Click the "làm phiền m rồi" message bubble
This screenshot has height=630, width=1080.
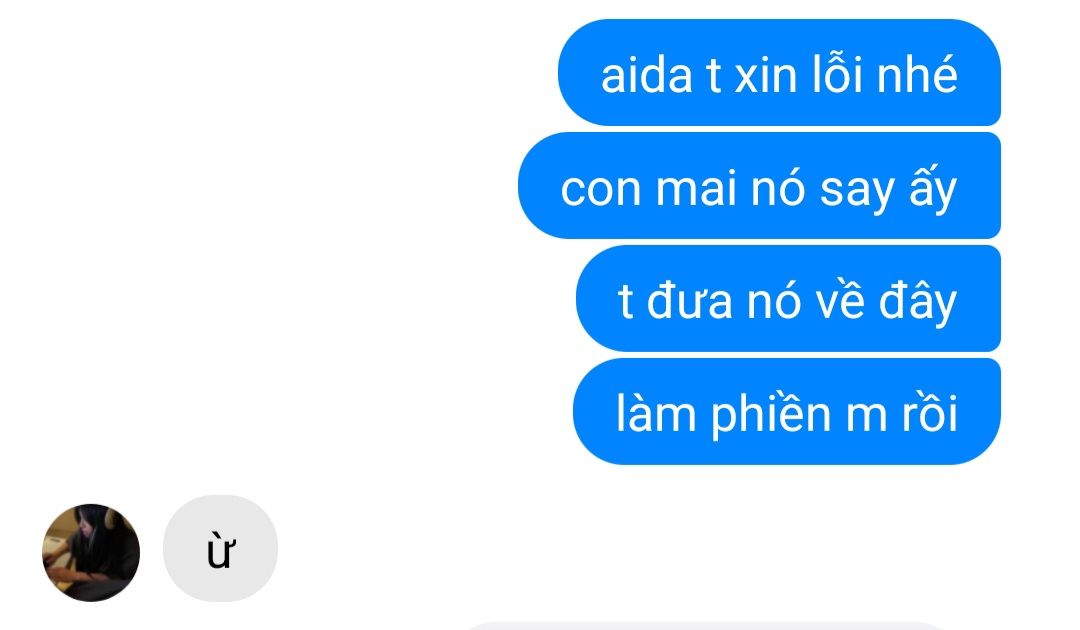tap(787, 412)
